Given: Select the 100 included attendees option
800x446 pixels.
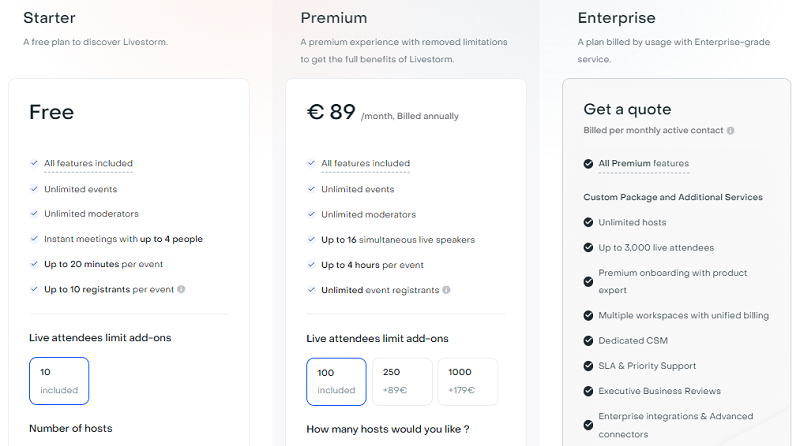Looking at the screenshot, I should [x=336, y=382].
